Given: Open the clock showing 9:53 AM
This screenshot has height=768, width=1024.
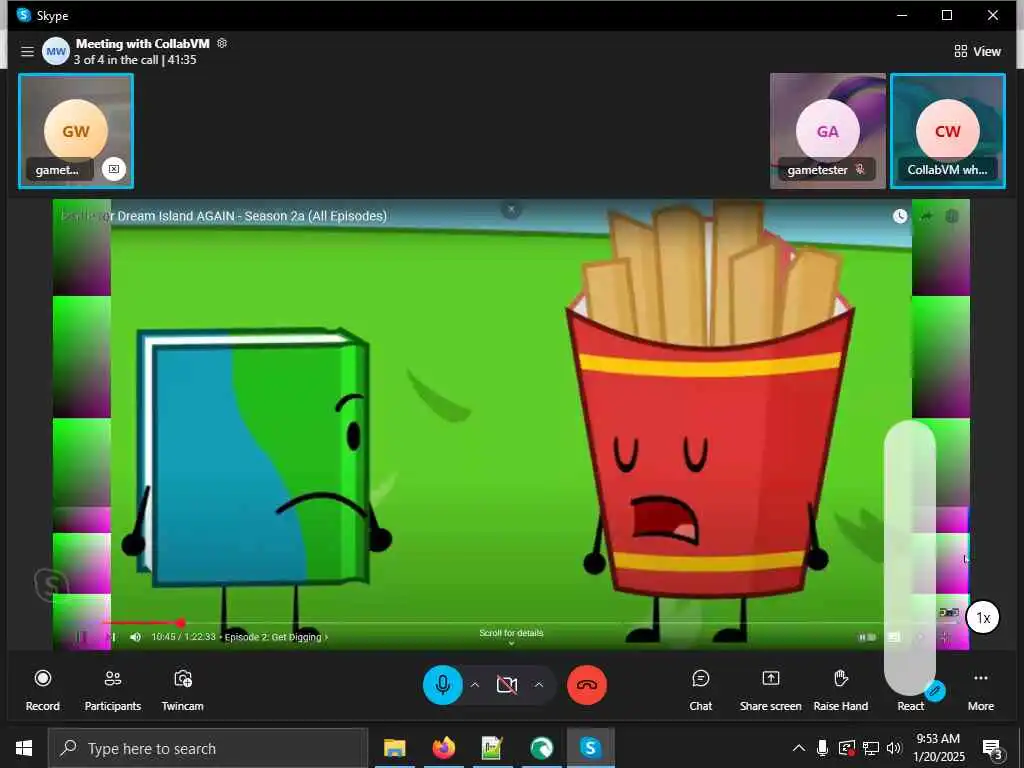Looking at the screenshot, I should 938,748.
